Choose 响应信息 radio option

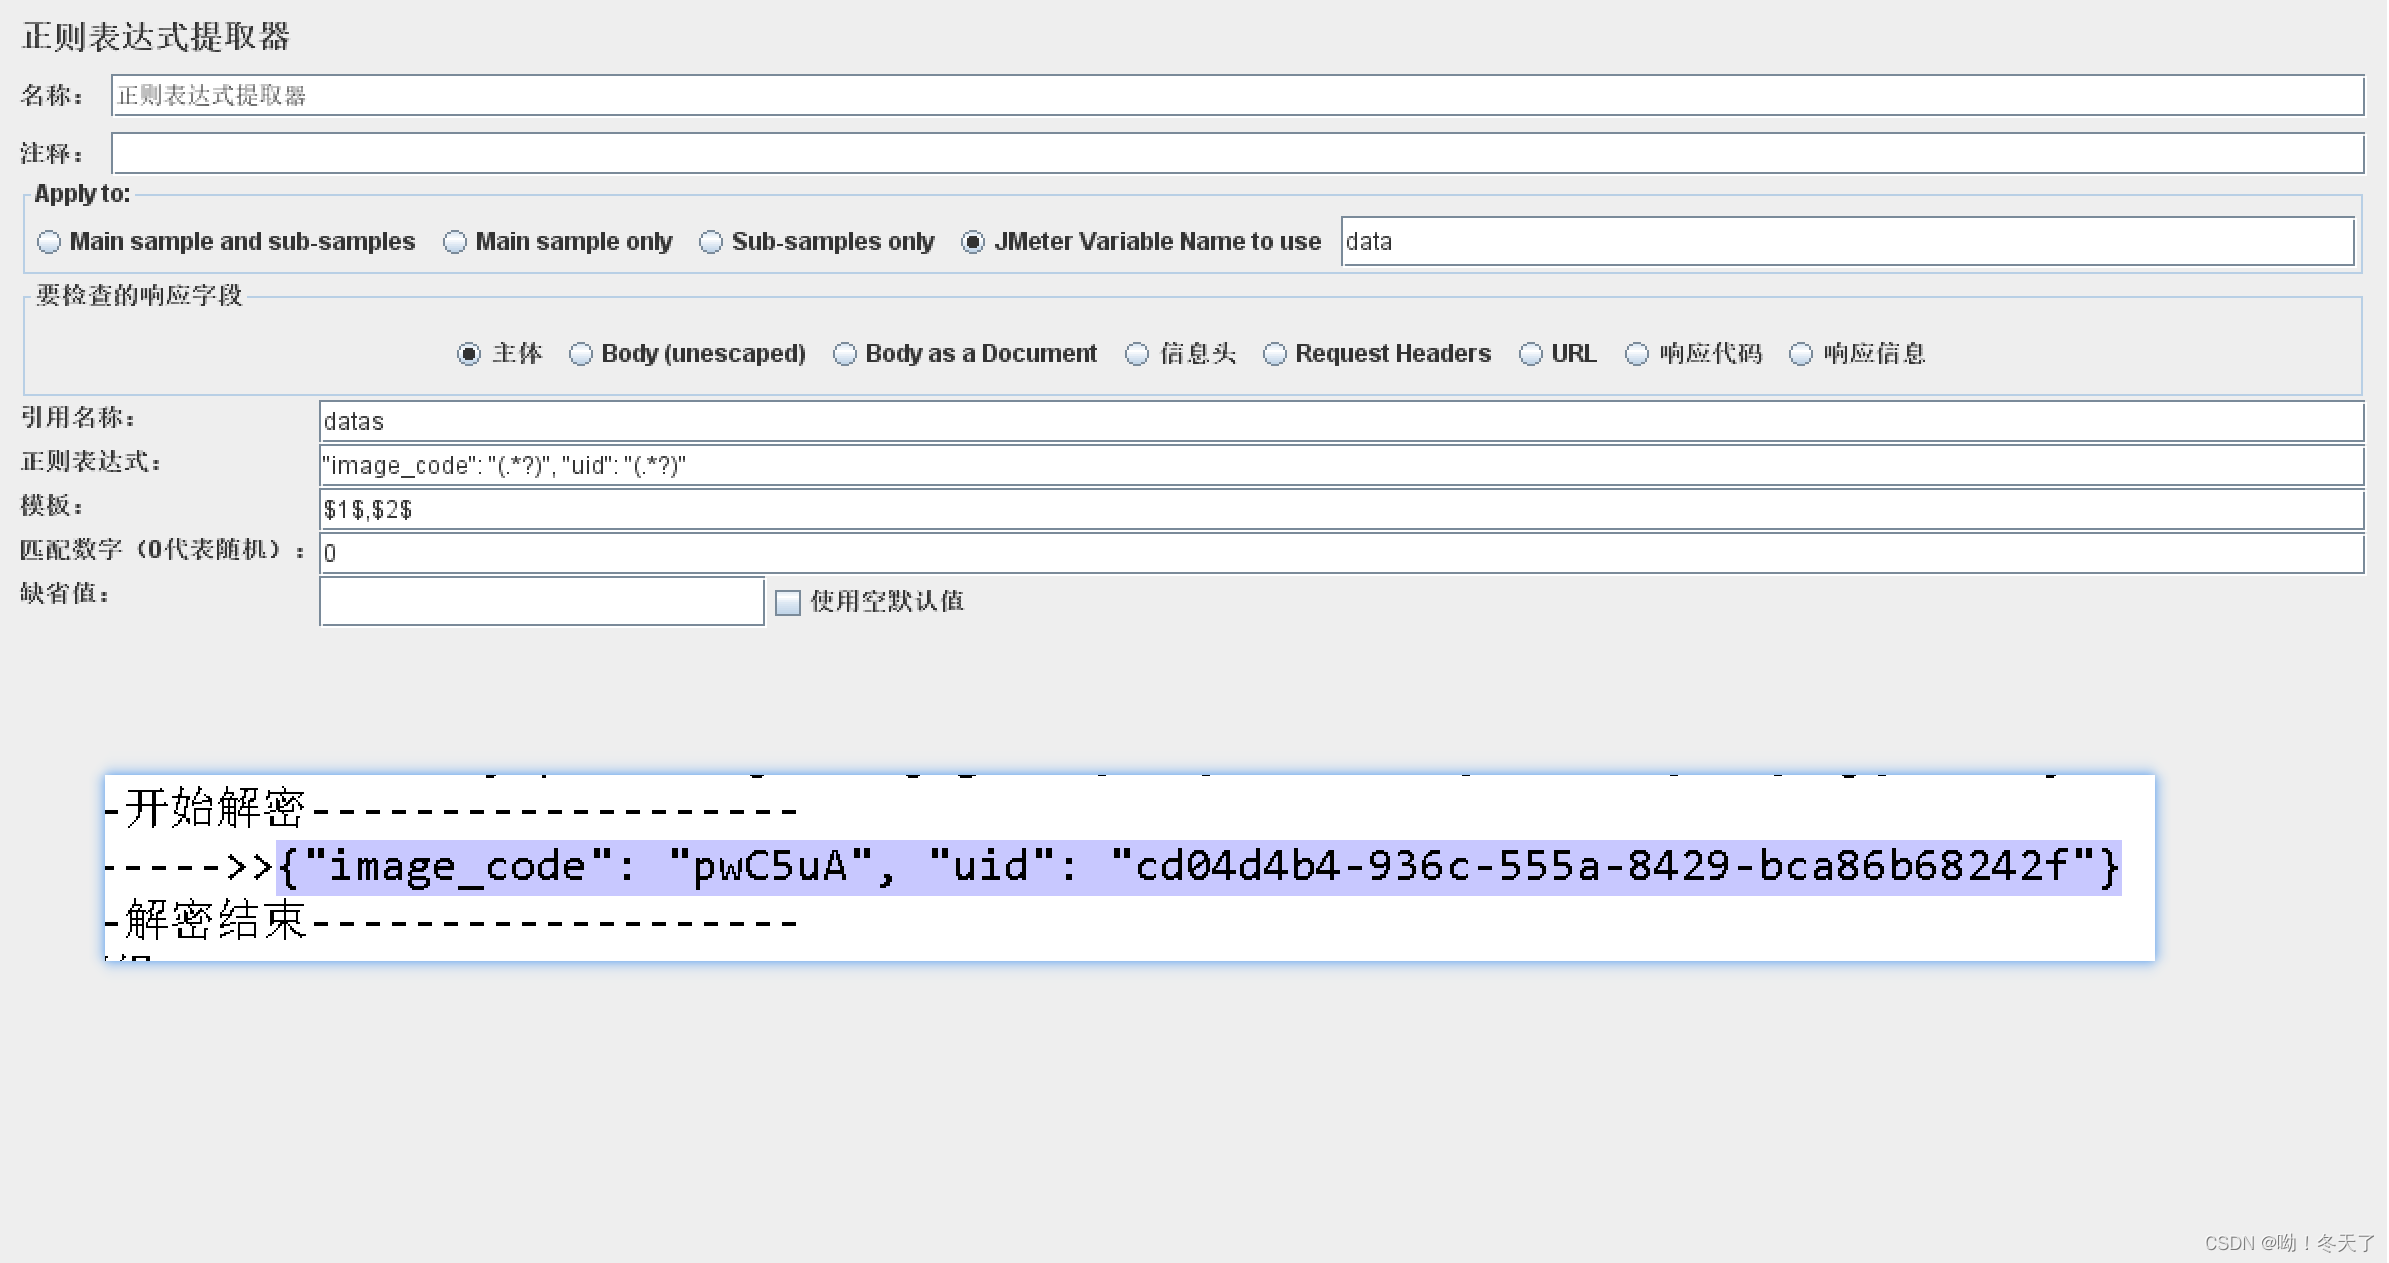tap(1801, 354)
